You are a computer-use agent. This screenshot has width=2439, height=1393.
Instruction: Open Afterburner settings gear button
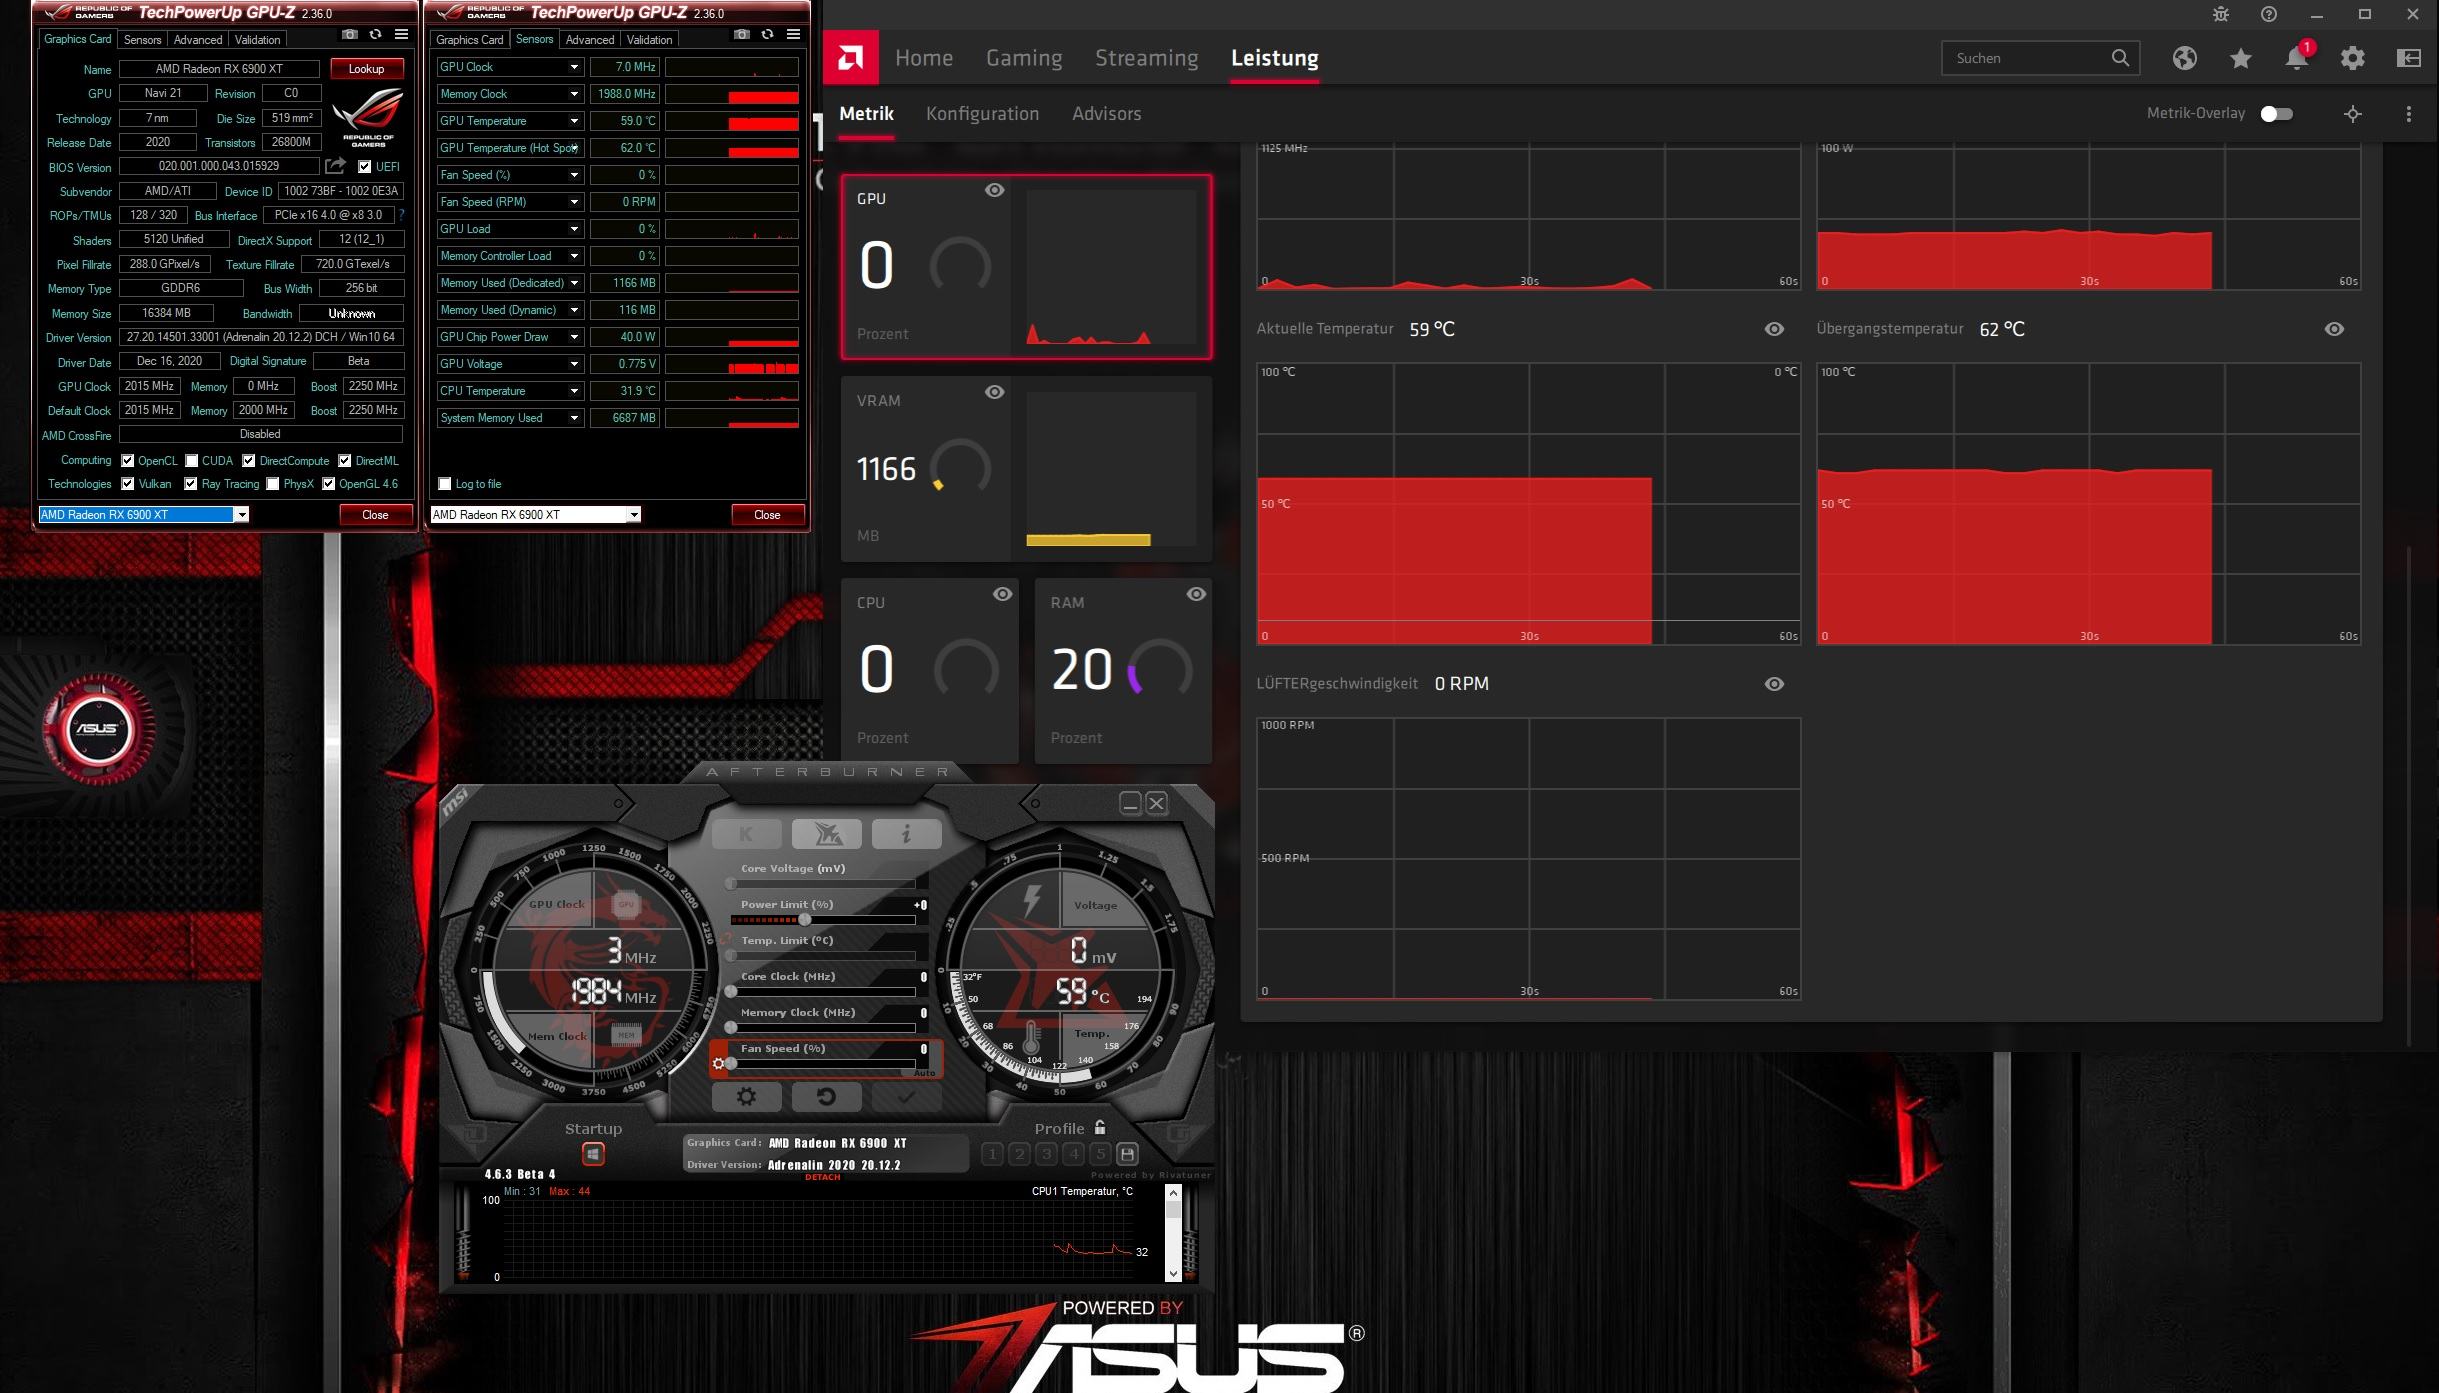click(x=746, y=1097)
